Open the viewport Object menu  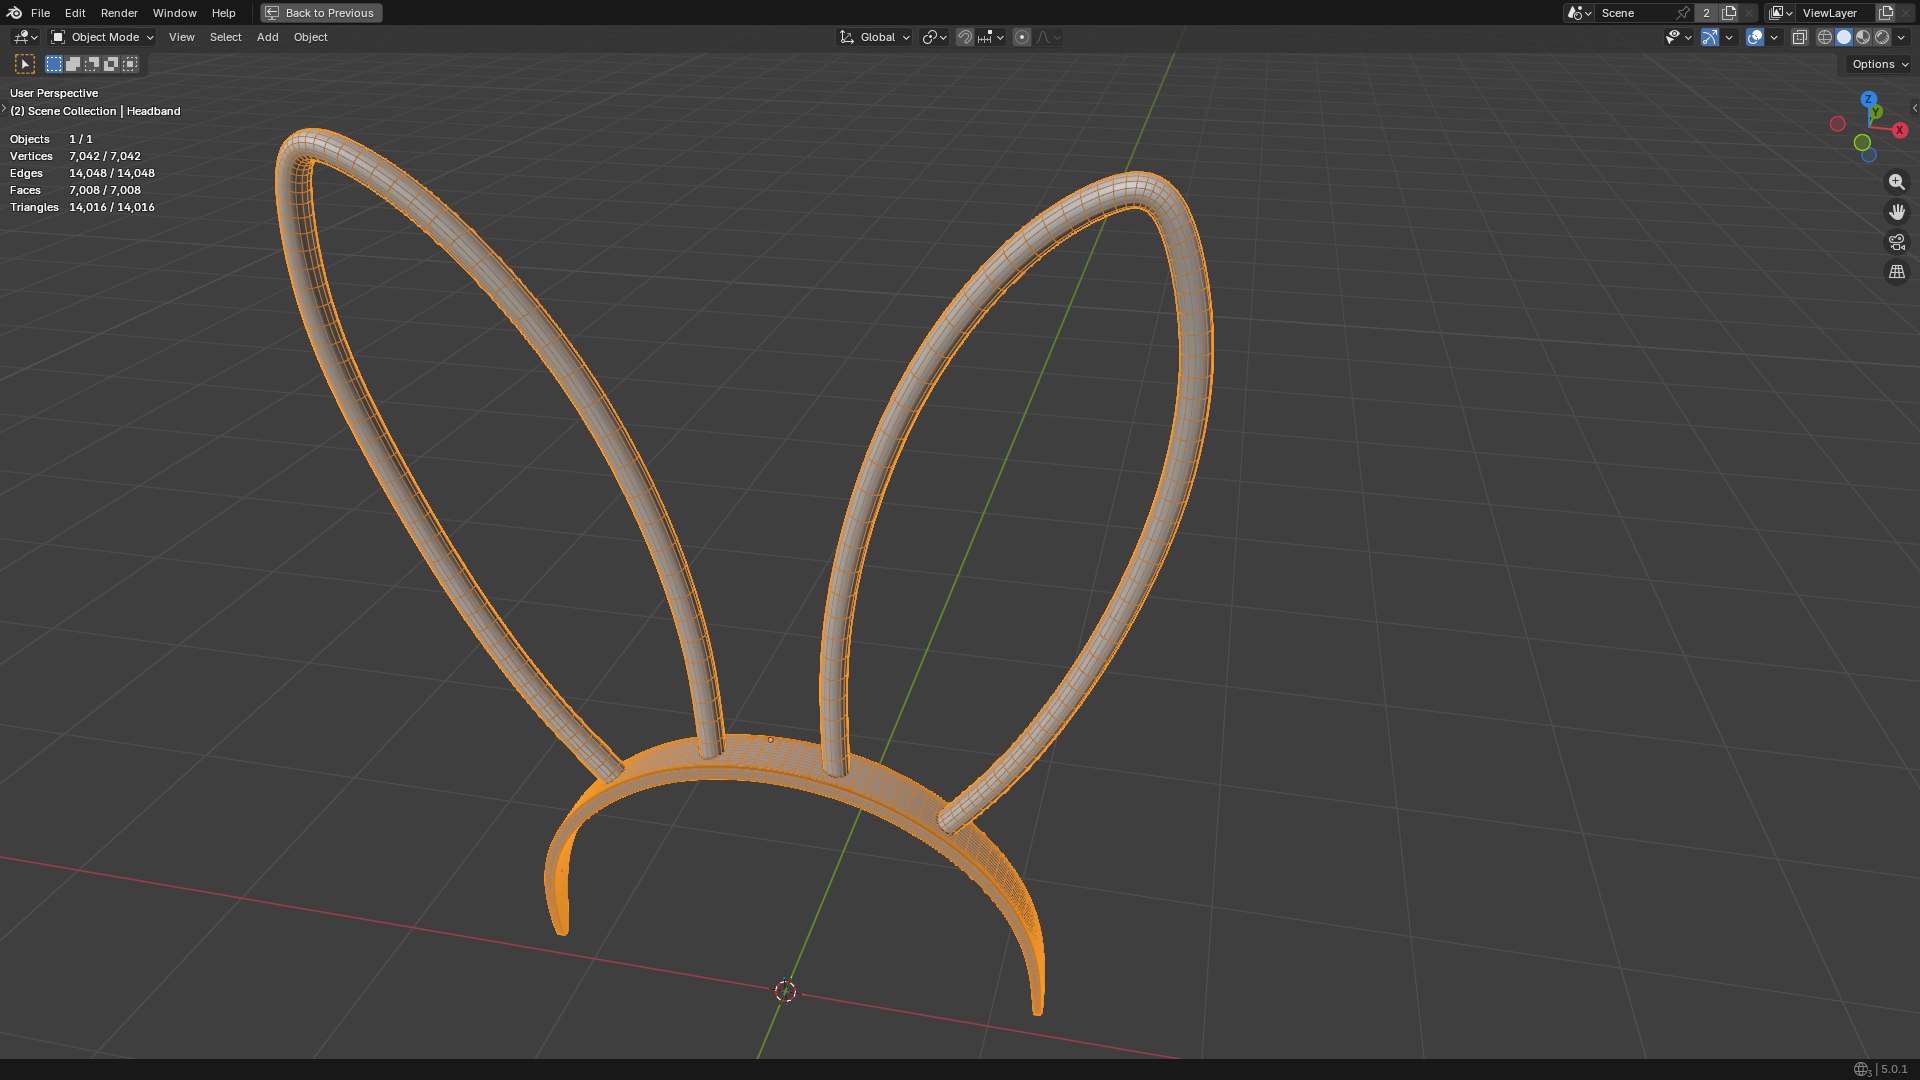pyautogui.click(x=311, y=37)
